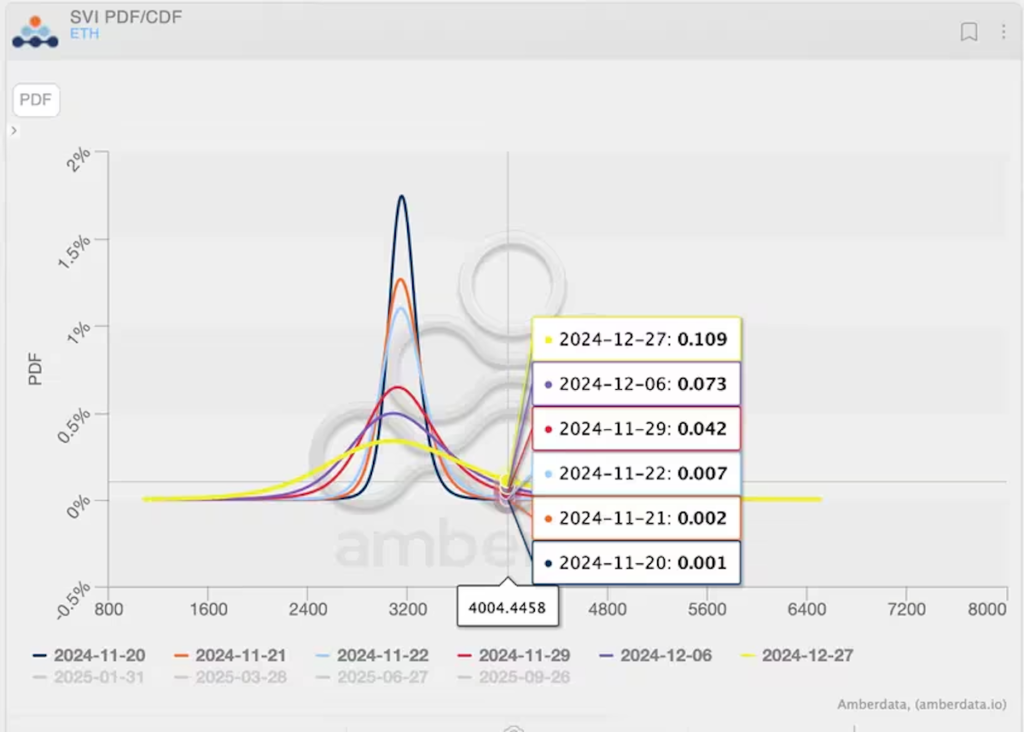Click the 2024-12-27: 0.109 tooltip entry
Screen dimensions: 1024x732
point(637,339)
